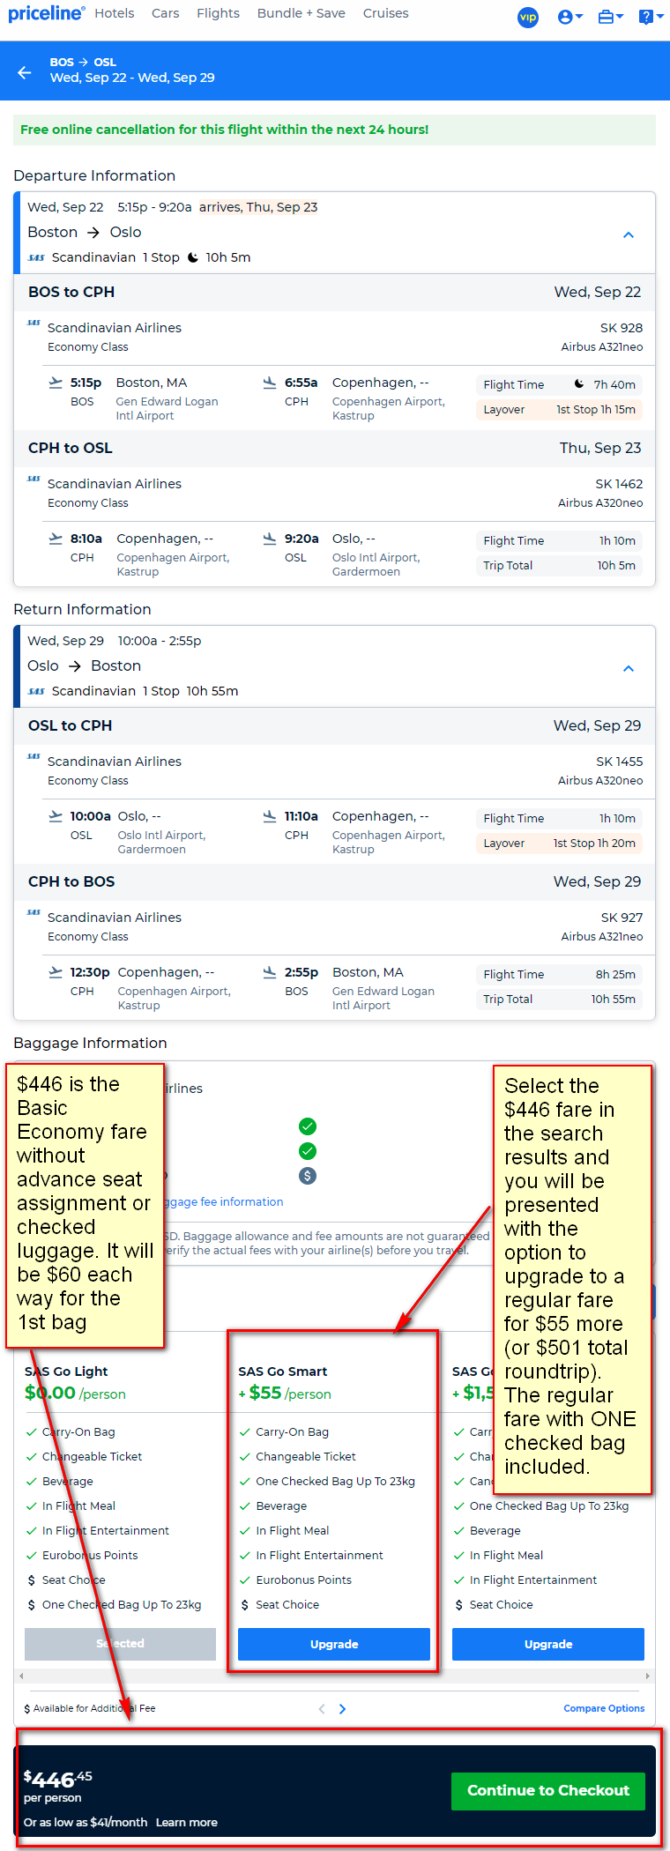
Task: Click the back arrow in blue header
Action: coord(25,72)
